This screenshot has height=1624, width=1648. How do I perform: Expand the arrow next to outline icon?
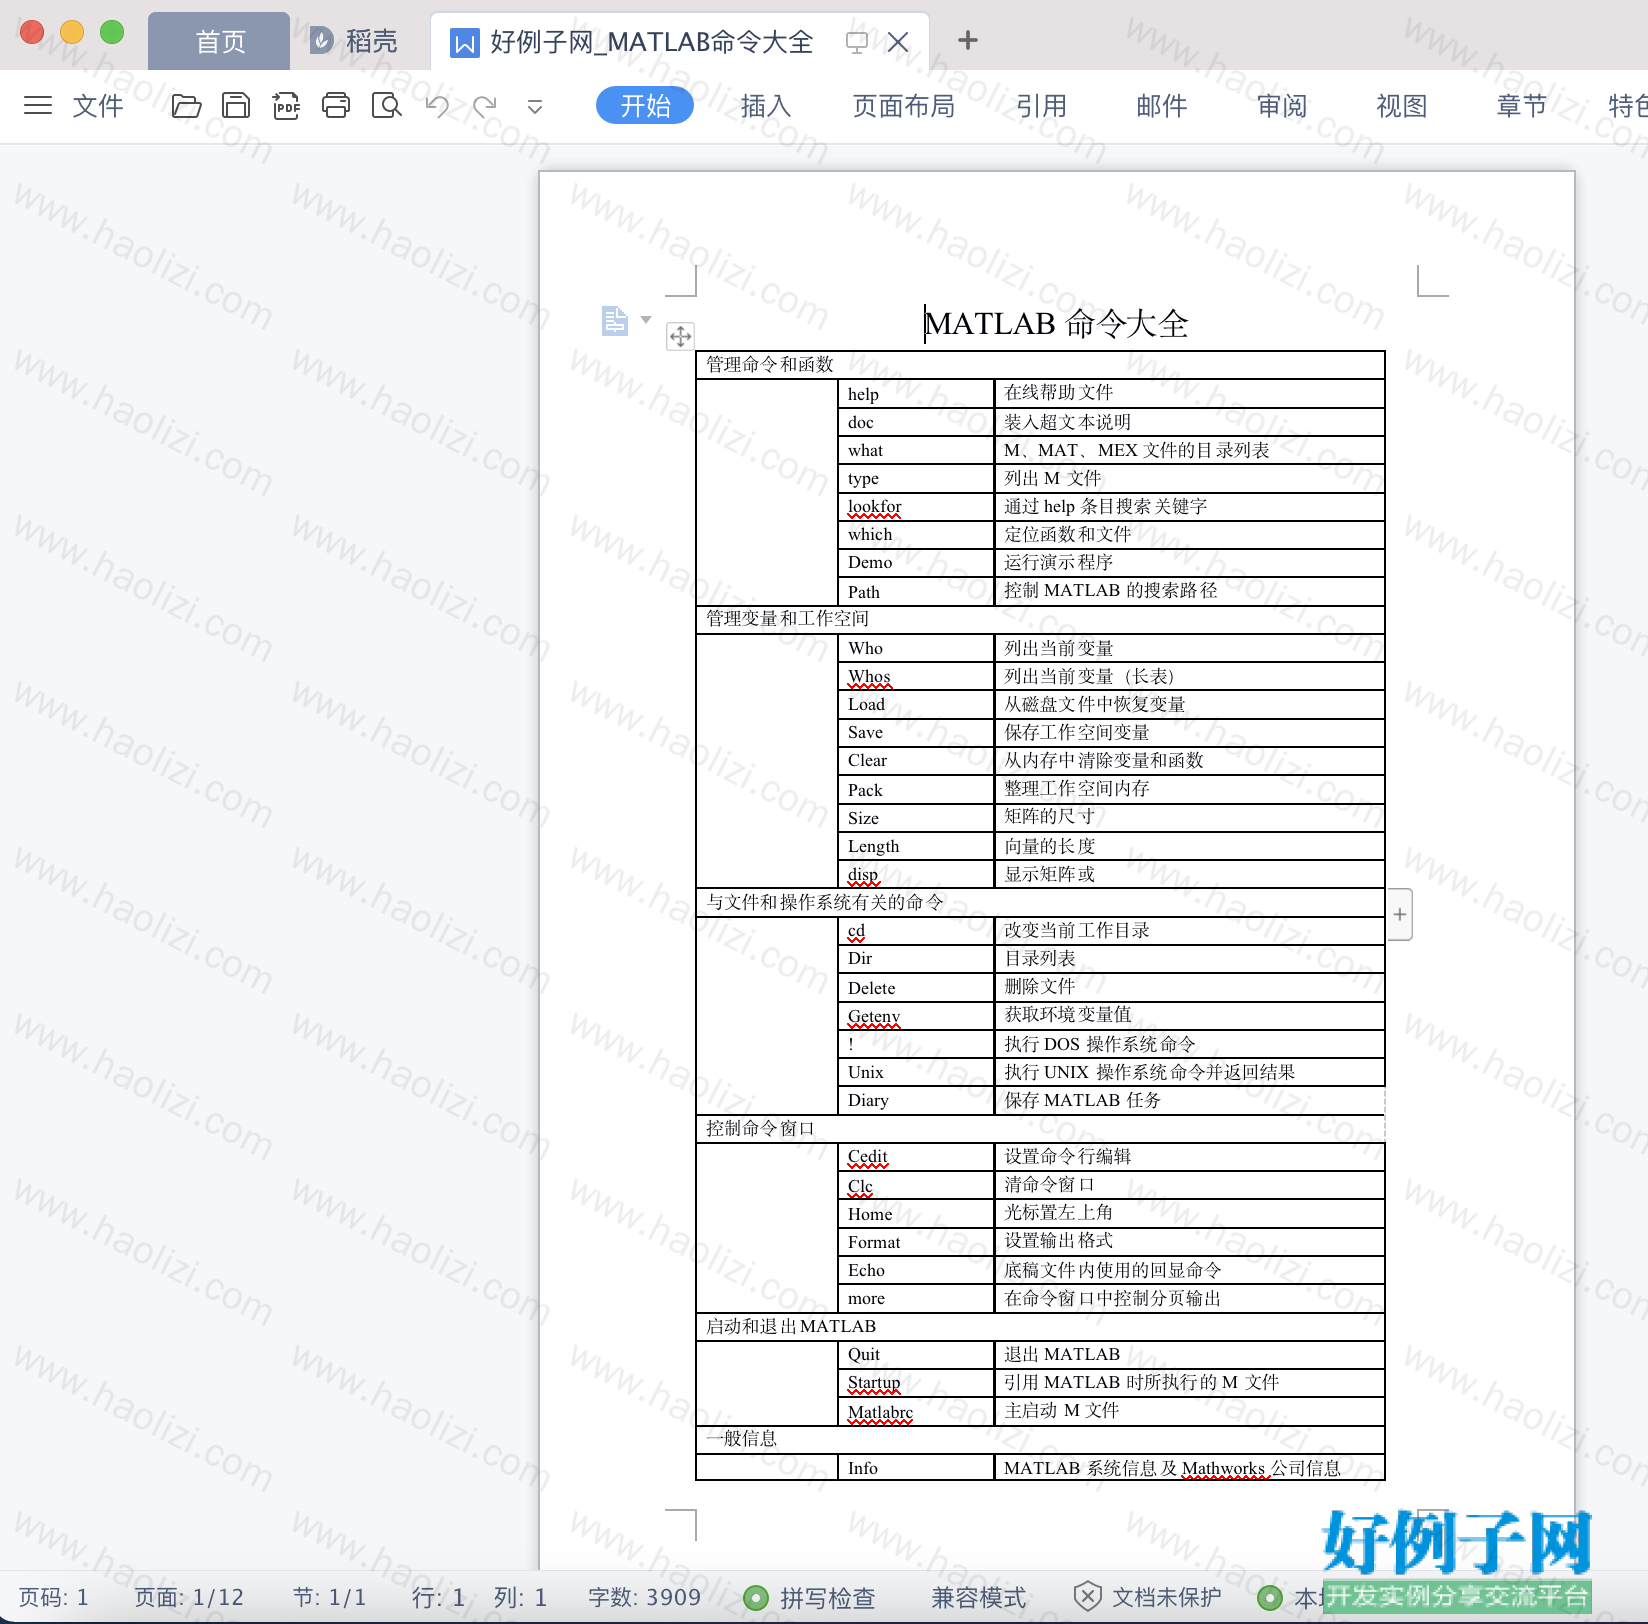point(646,320)
